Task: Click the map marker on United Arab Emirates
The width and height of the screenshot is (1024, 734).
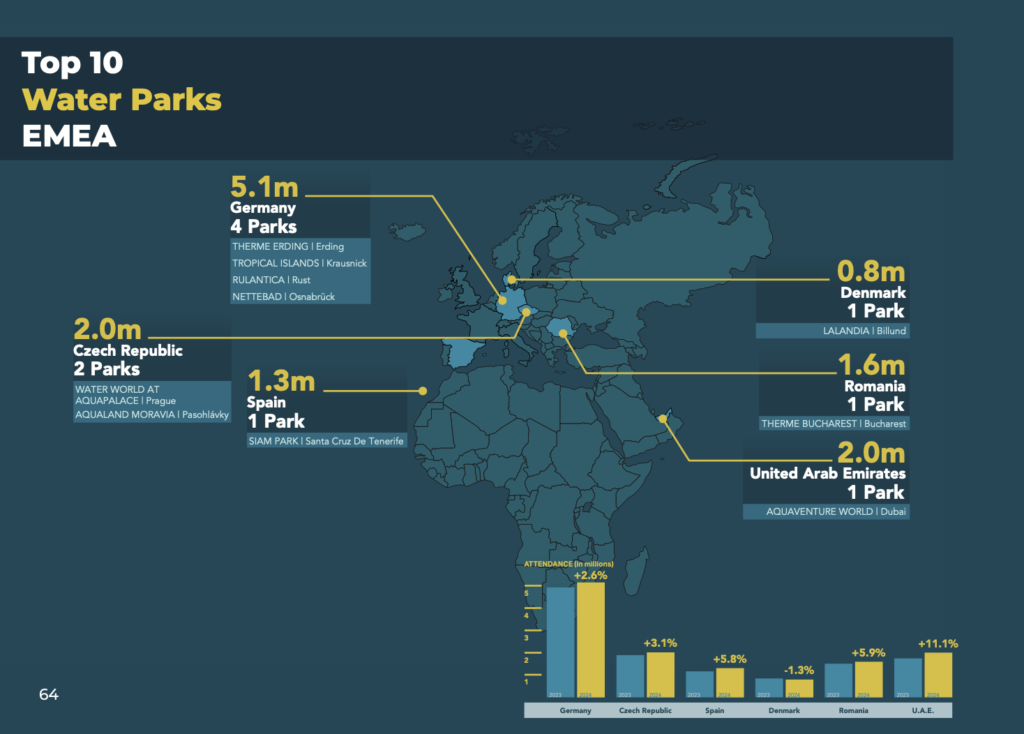Action: [663, 418]
